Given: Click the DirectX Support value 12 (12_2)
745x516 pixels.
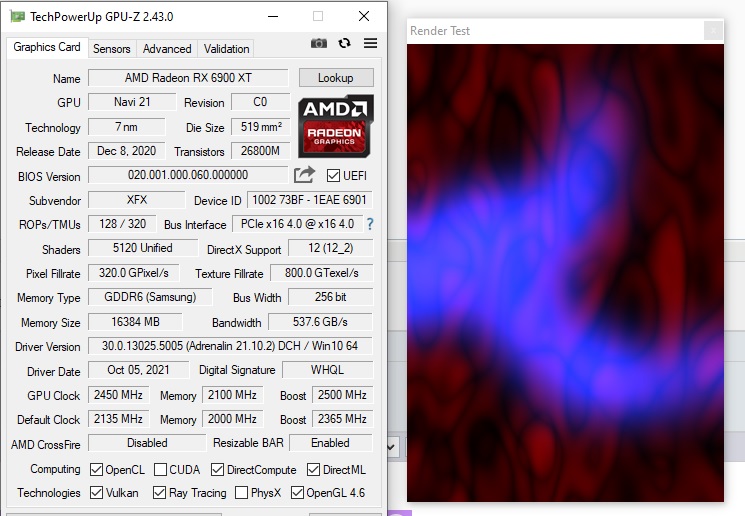Looking at the screenshot, I should tap(331, 248).
